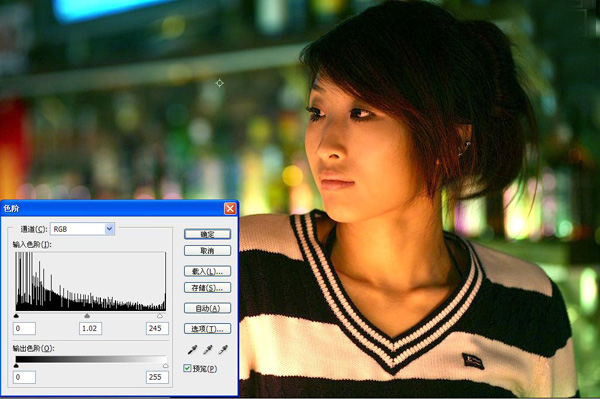This screenshot has width=600, height=399.
Task: Click the input midtone gray slider
Action: pos(87,316)
